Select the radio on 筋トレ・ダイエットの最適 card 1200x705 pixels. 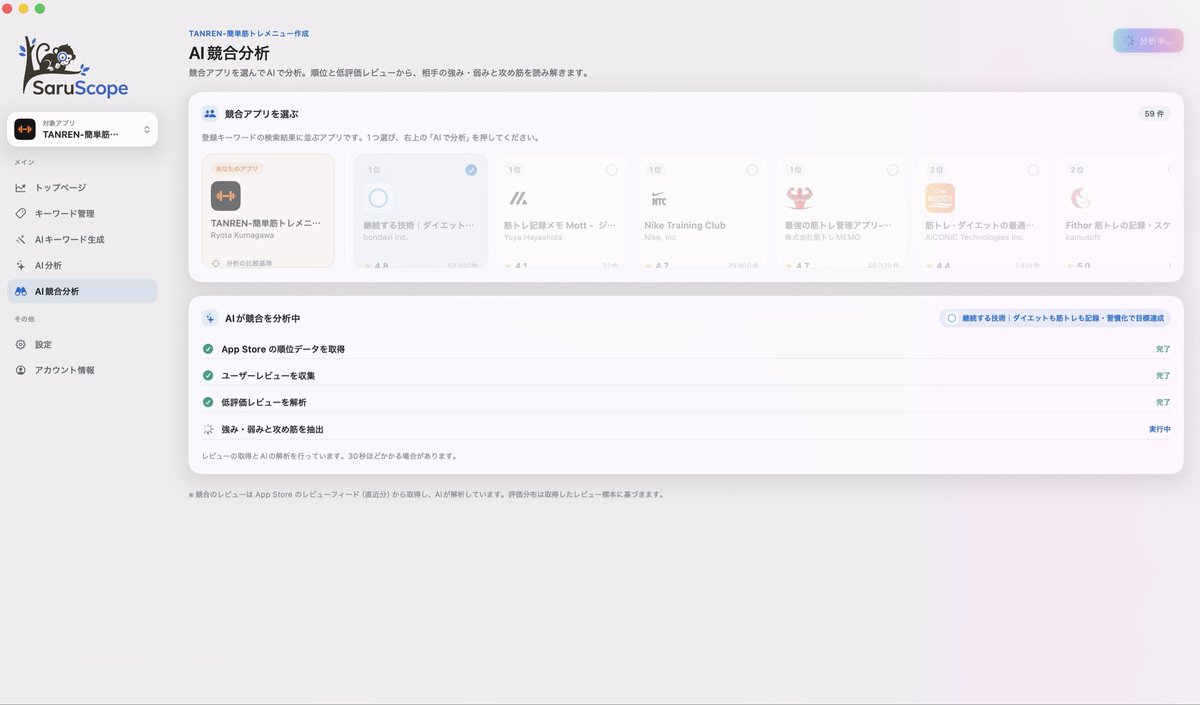click(x=1032, y=170)
